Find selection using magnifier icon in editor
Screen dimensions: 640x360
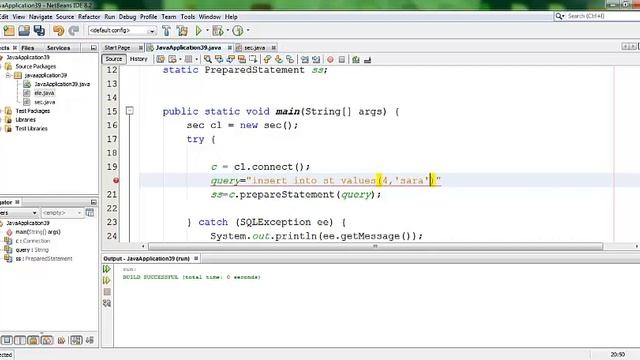207,60
